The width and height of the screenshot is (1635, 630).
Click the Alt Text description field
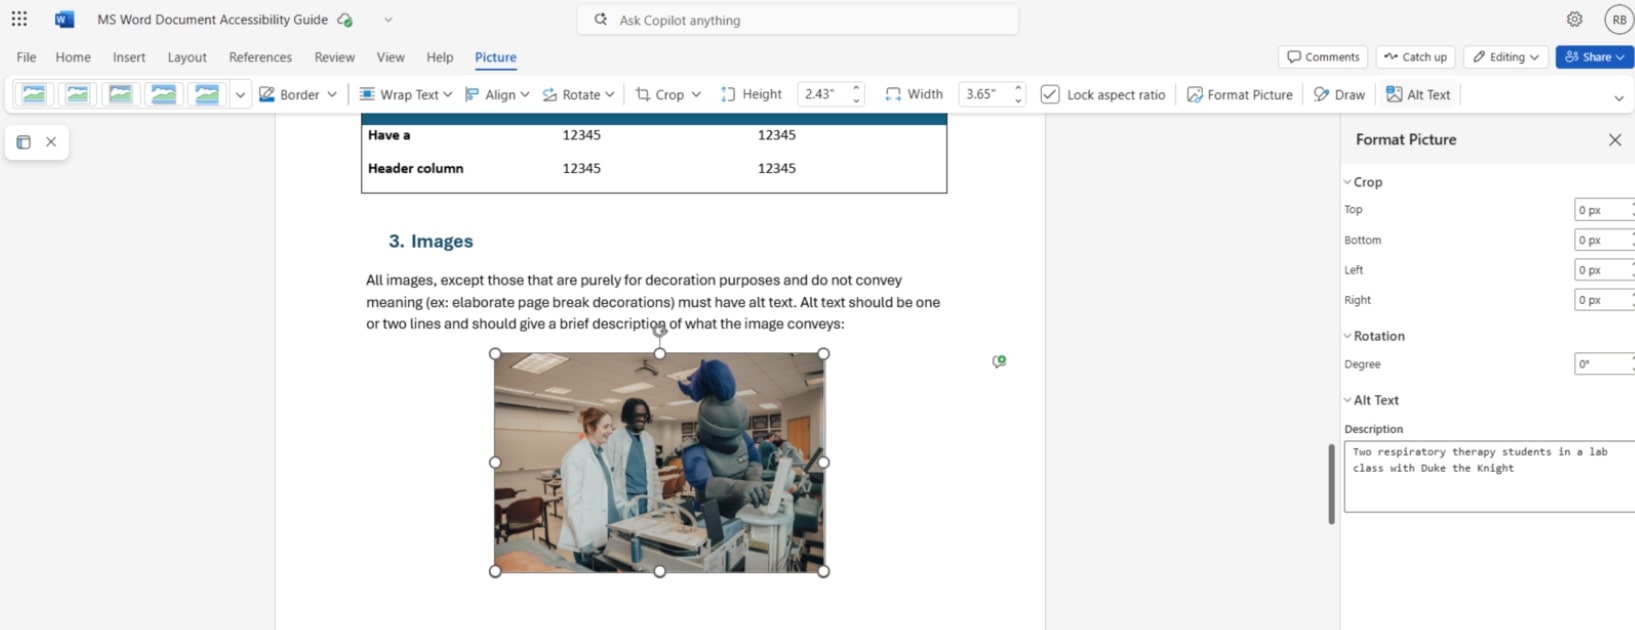tap(1488, 476)
